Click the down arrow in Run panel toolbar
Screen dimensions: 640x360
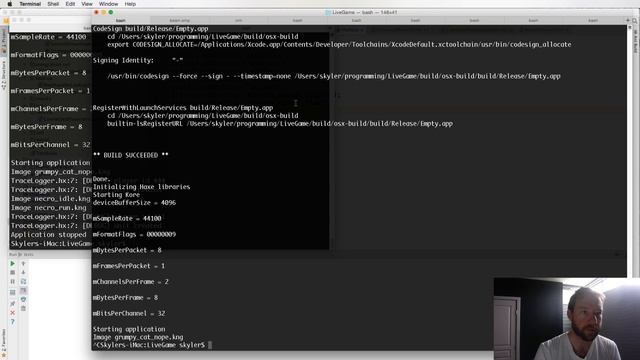pos(23,273)
